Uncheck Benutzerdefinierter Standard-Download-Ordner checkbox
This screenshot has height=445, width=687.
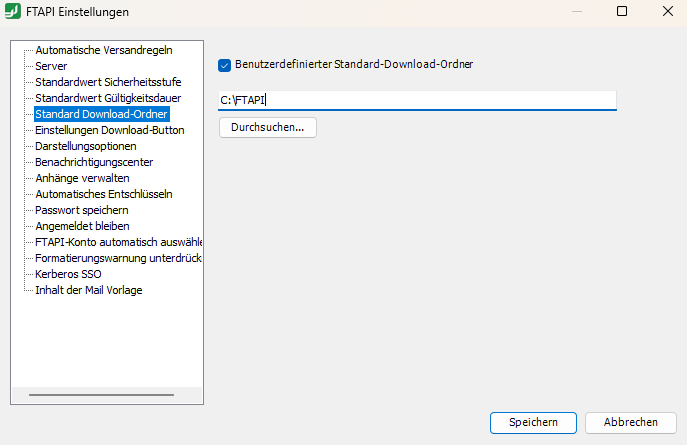(224, 65)
